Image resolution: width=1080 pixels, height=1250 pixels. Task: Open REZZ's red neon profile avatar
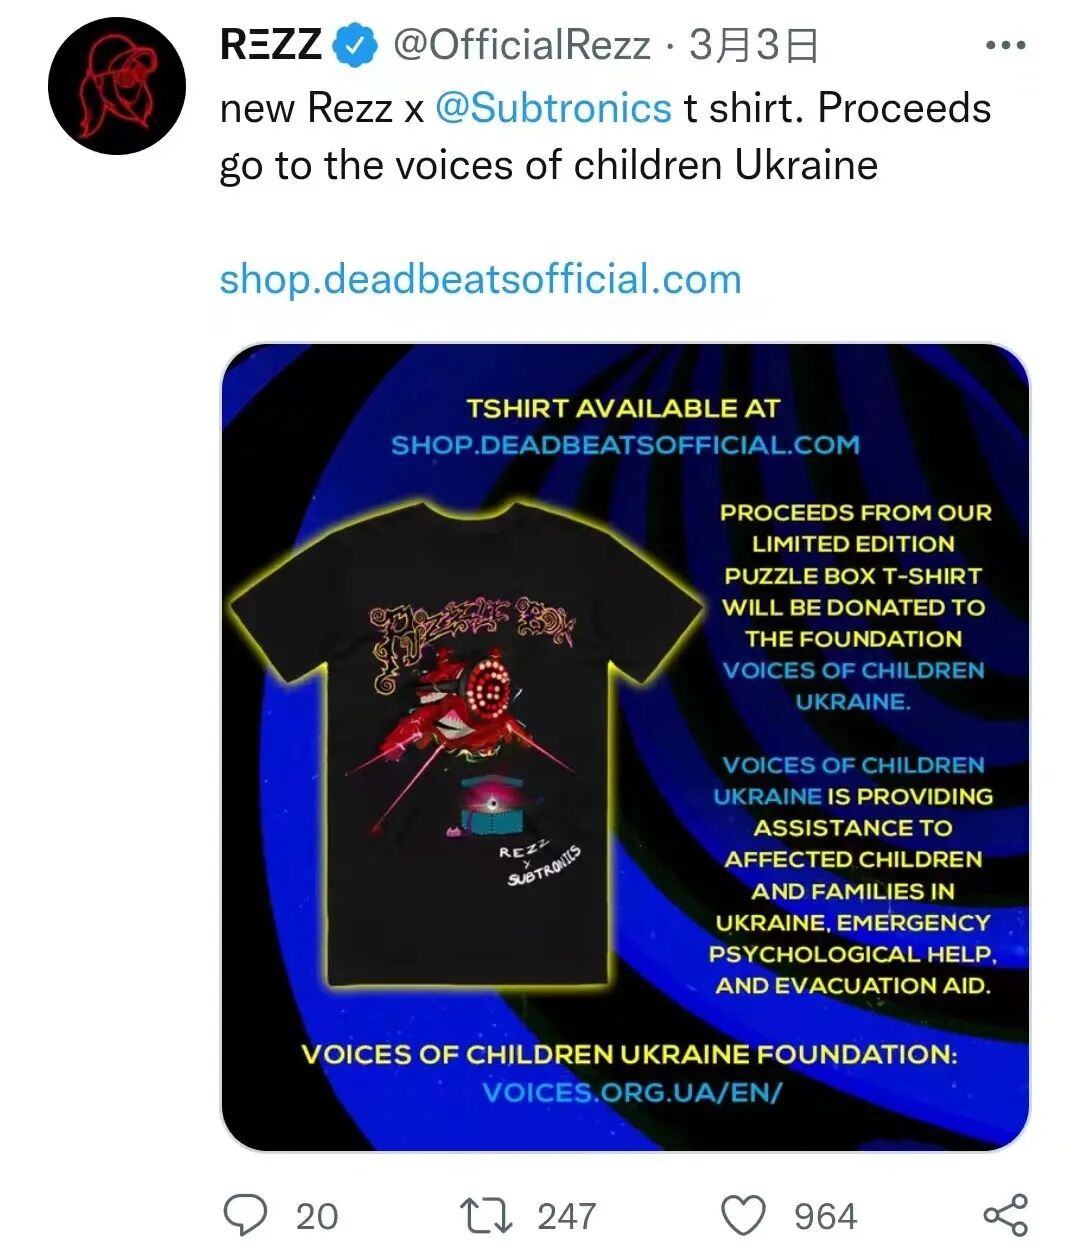pos(118,86)
